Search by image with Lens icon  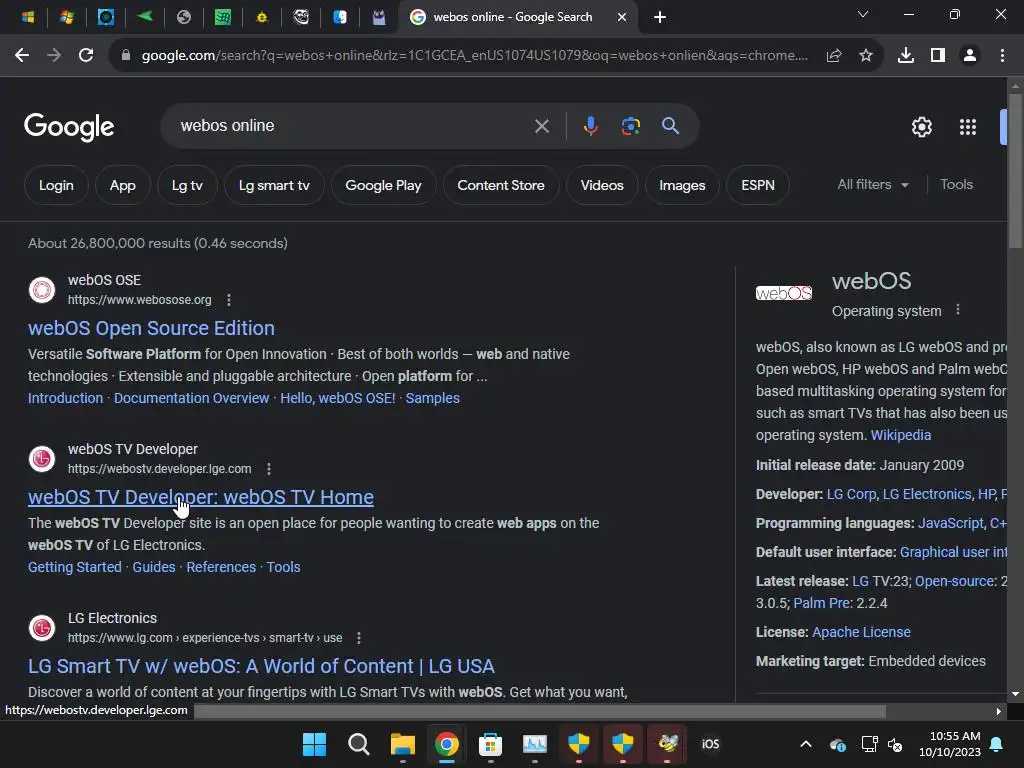[x=631, y=126]
